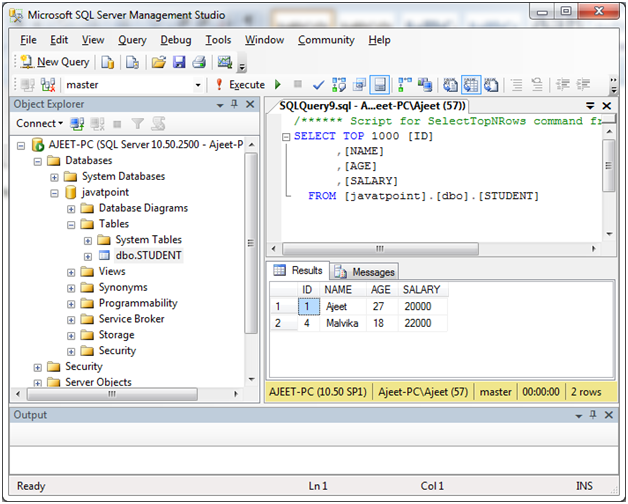
Task: Click Analysis Services query icon
Action: [x=132, y=62]
